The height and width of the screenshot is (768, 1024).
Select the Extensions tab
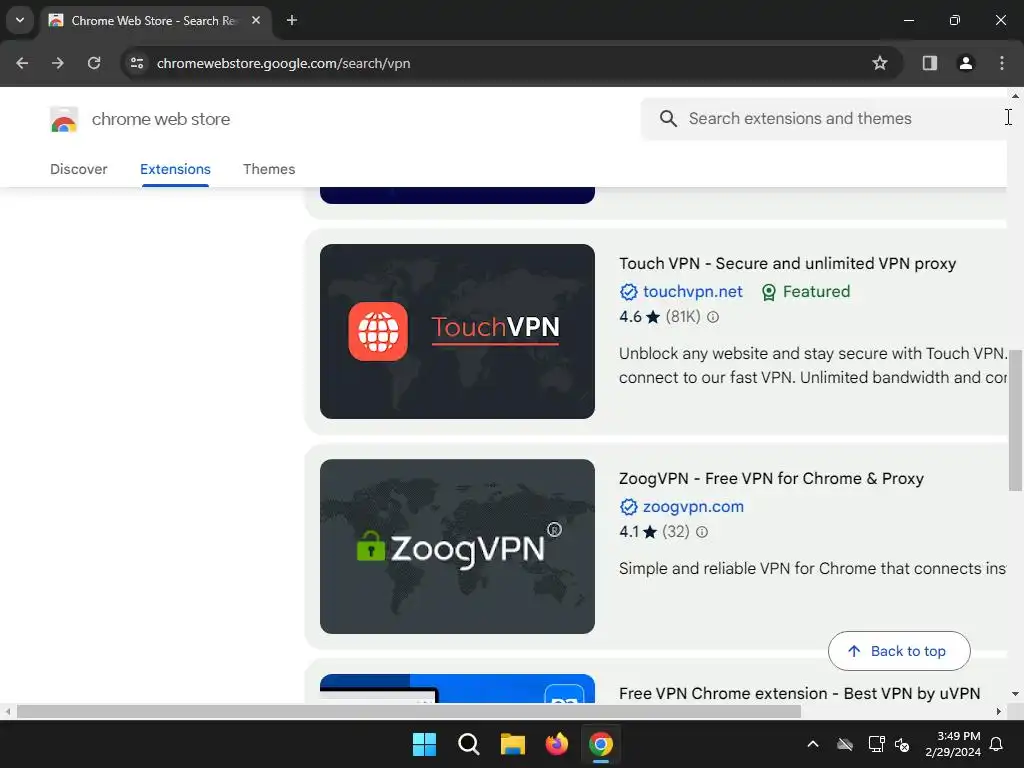(x=175, y=169)
